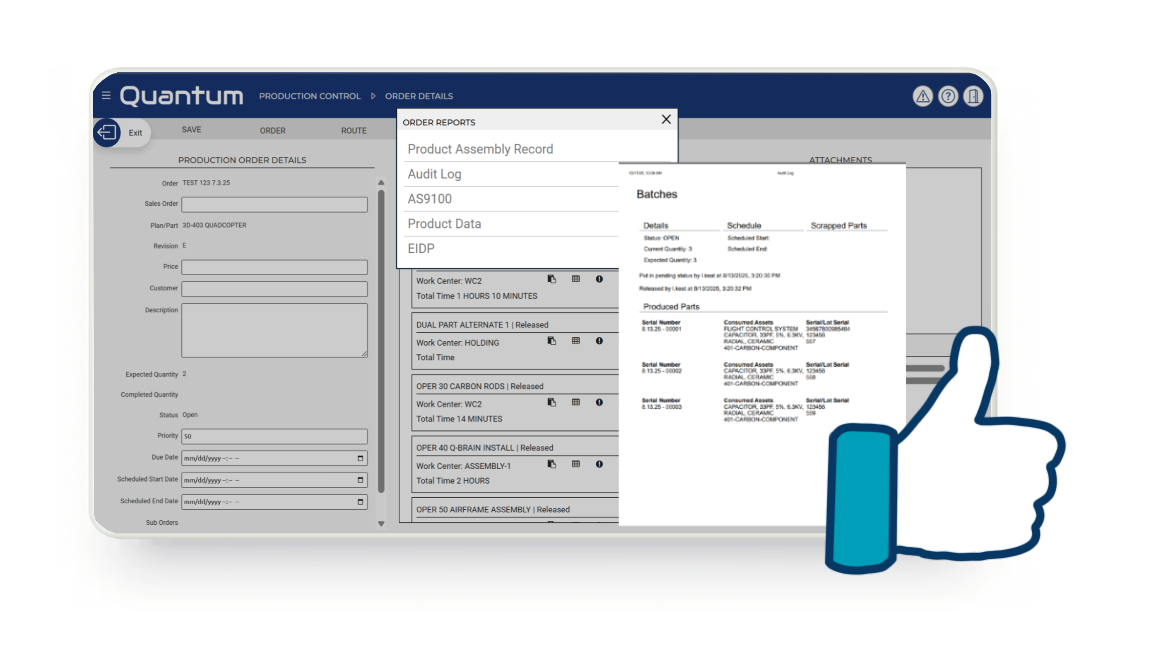1154x664 pixels.
Task: Open the Scheduled End Date calendar picker
Action: 360,501
